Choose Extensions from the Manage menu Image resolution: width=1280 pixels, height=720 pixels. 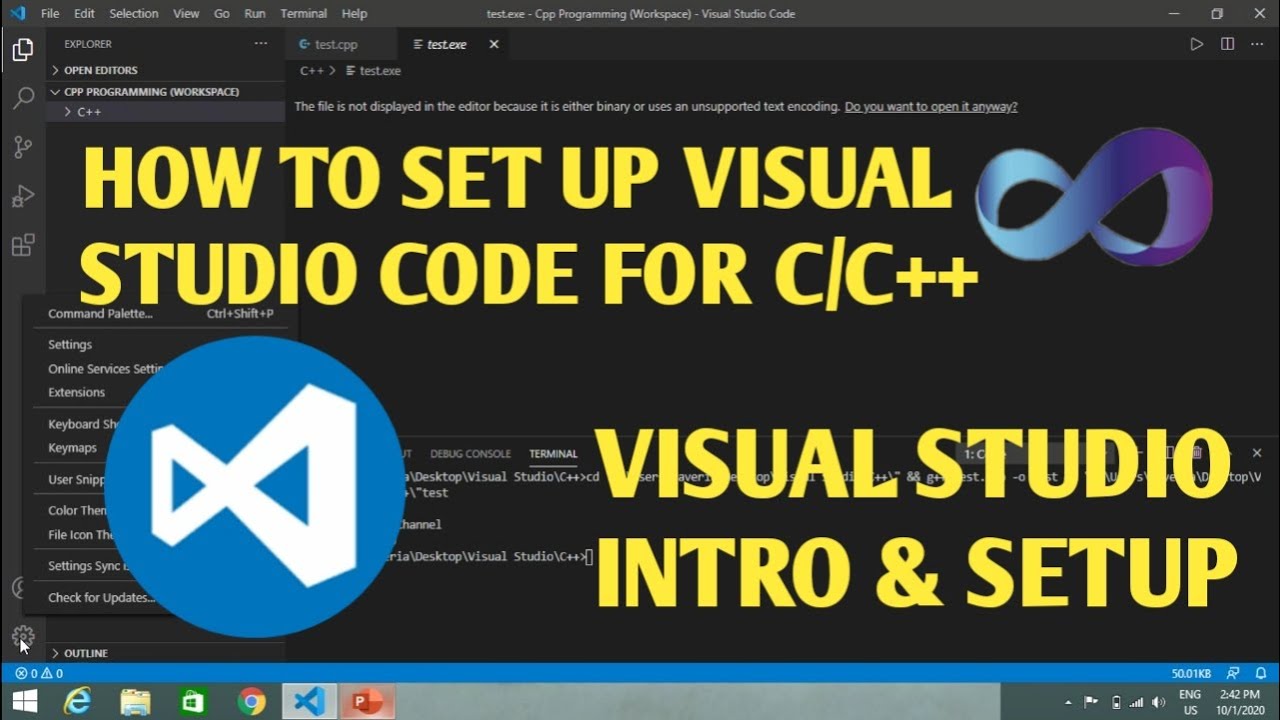(x=76, y=392)
